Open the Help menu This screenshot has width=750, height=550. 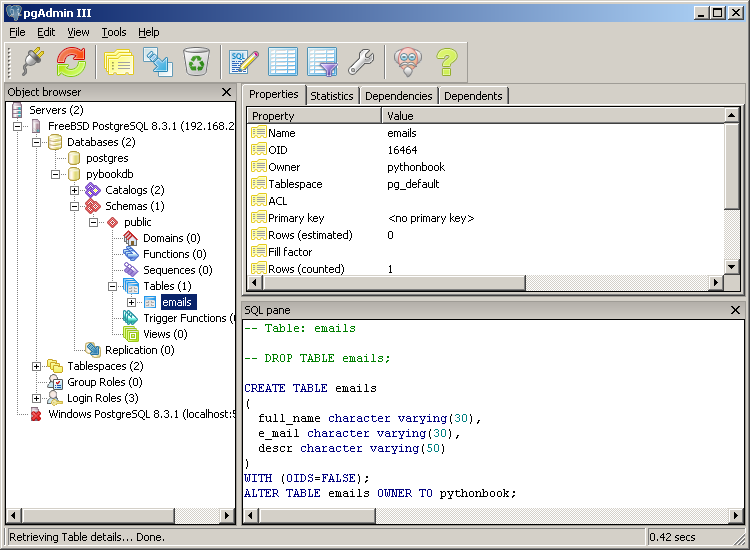coord(149,32)
